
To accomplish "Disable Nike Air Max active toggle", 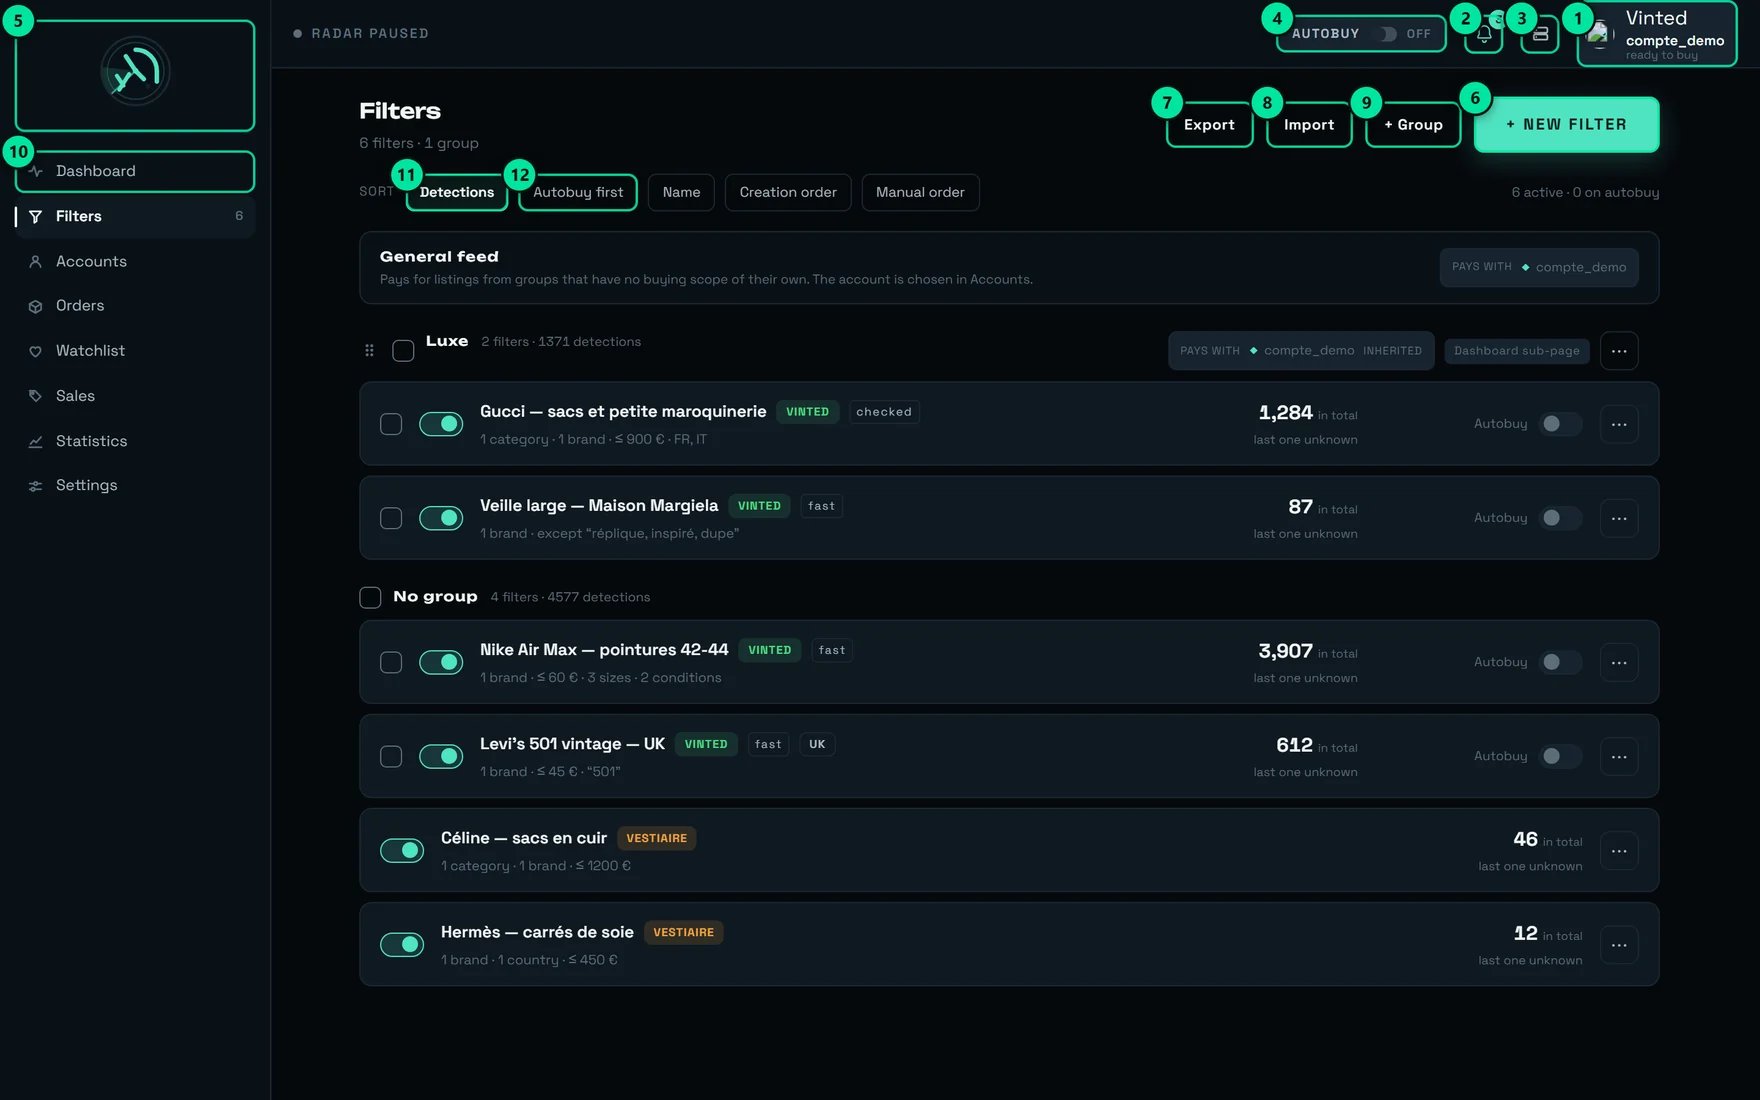I will click(x=441, y=662).
